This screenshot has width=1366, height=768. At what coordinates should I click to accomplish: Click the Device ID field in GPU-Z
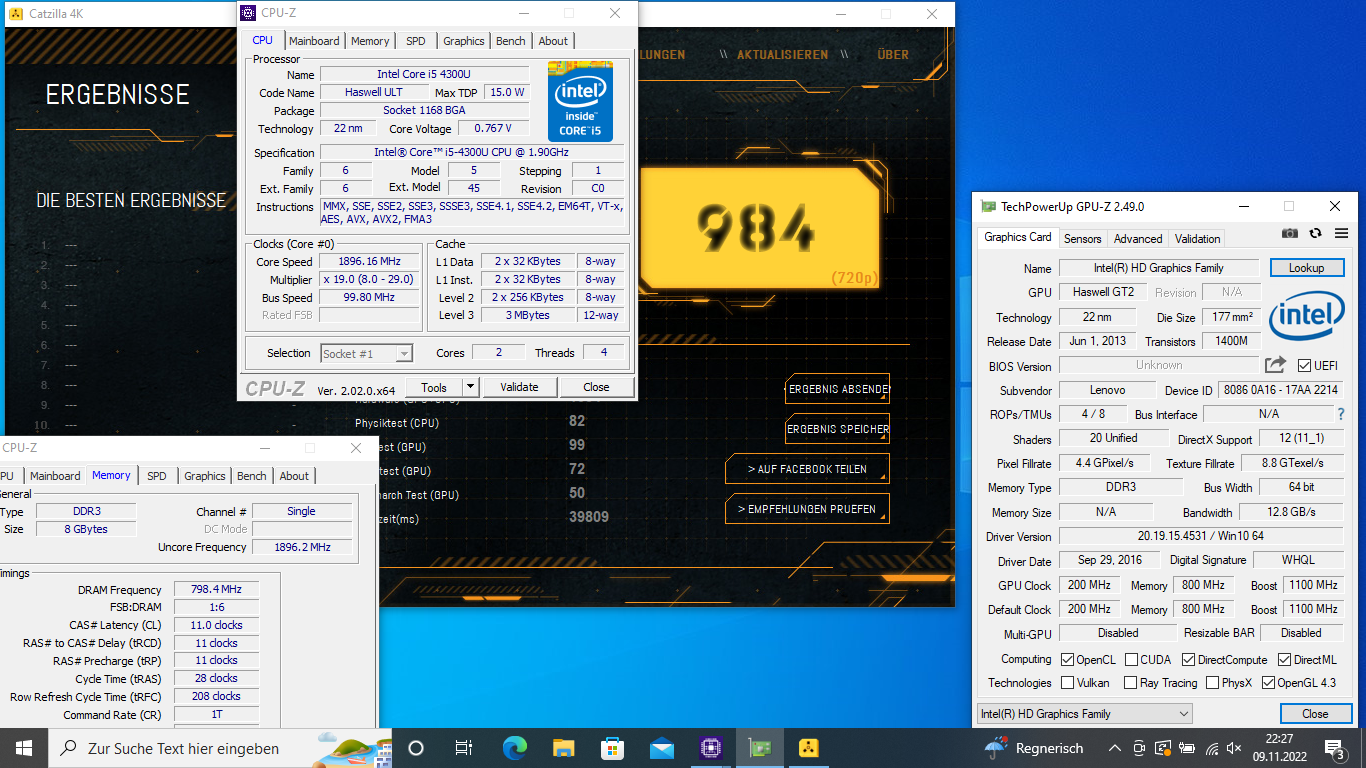click(1282, 390)
